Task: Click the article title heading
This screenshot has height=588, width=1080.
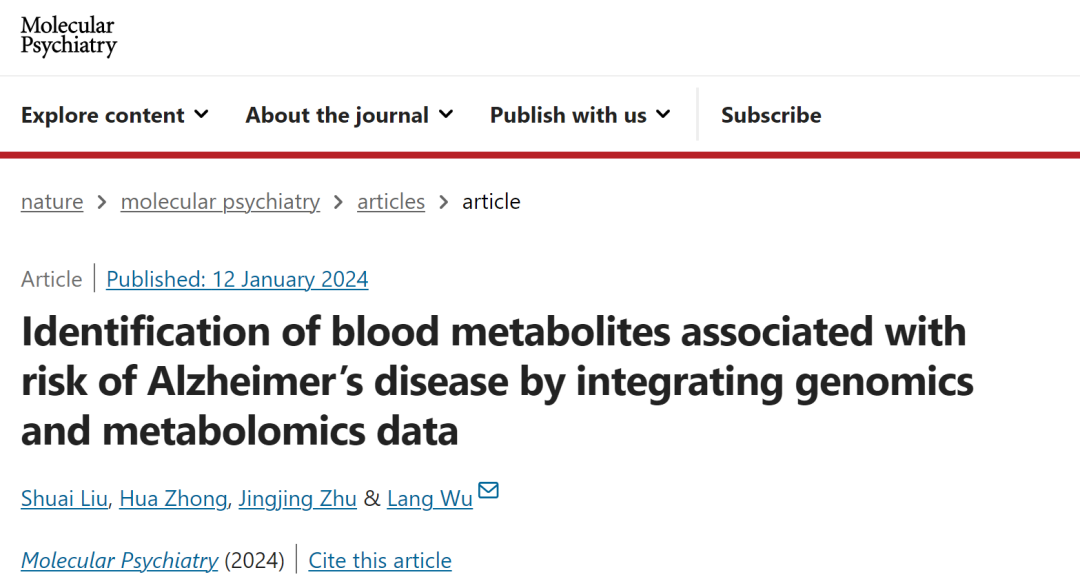Action: [497, 381]
